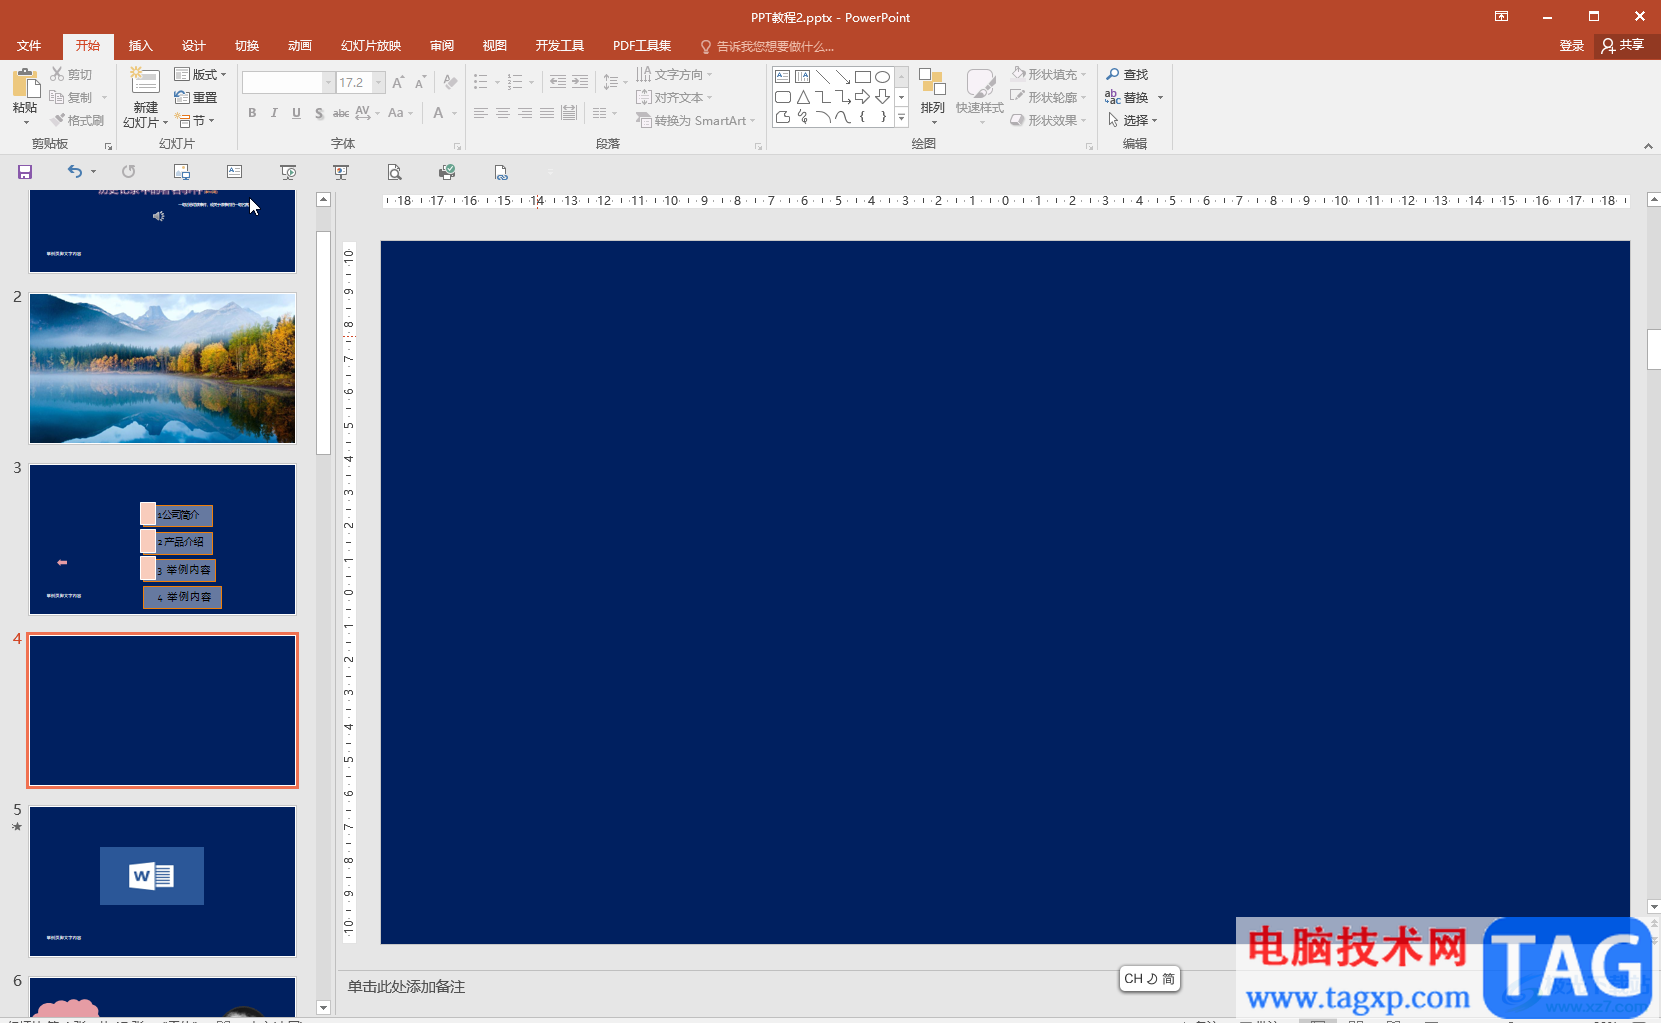
Task: Select the right arrow block shape
Action: point(862,97)
